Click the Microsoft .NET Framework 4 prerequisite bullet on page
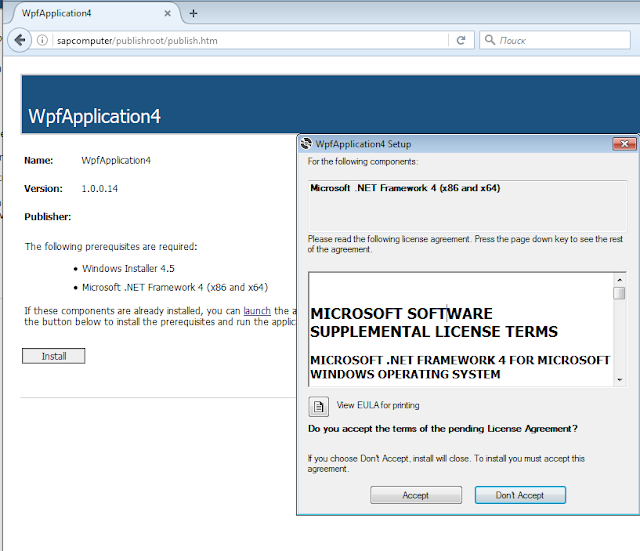The height and width of the screenshot is (551, 640). point(175,287)
